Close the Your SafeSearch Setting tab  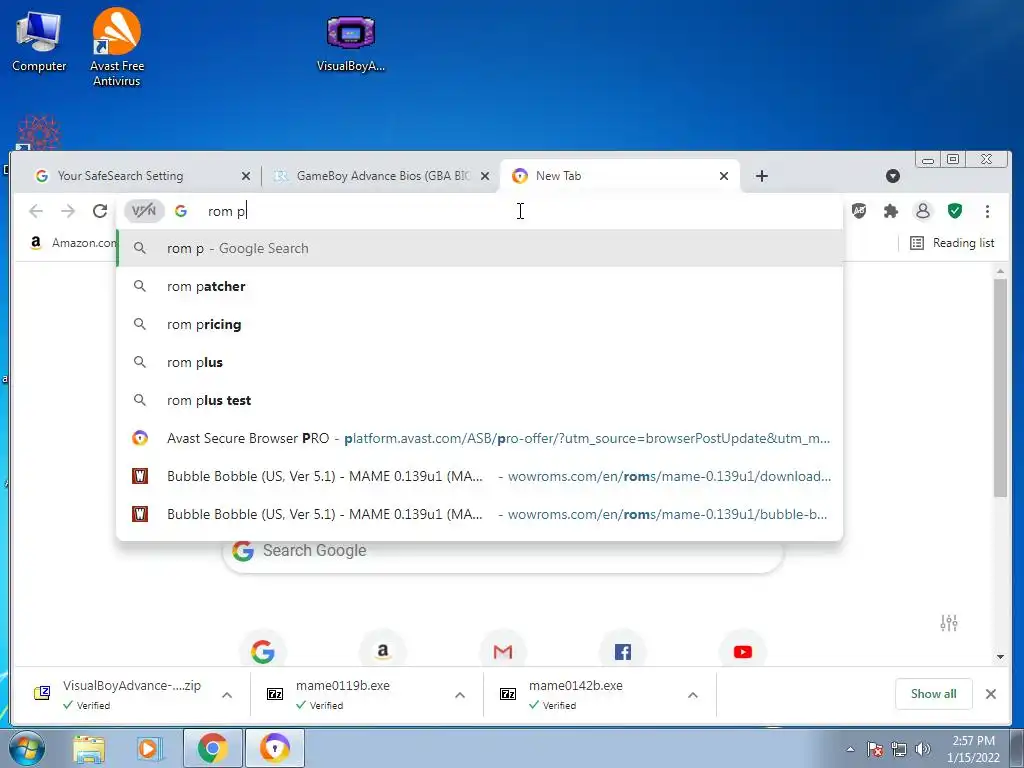246,176
